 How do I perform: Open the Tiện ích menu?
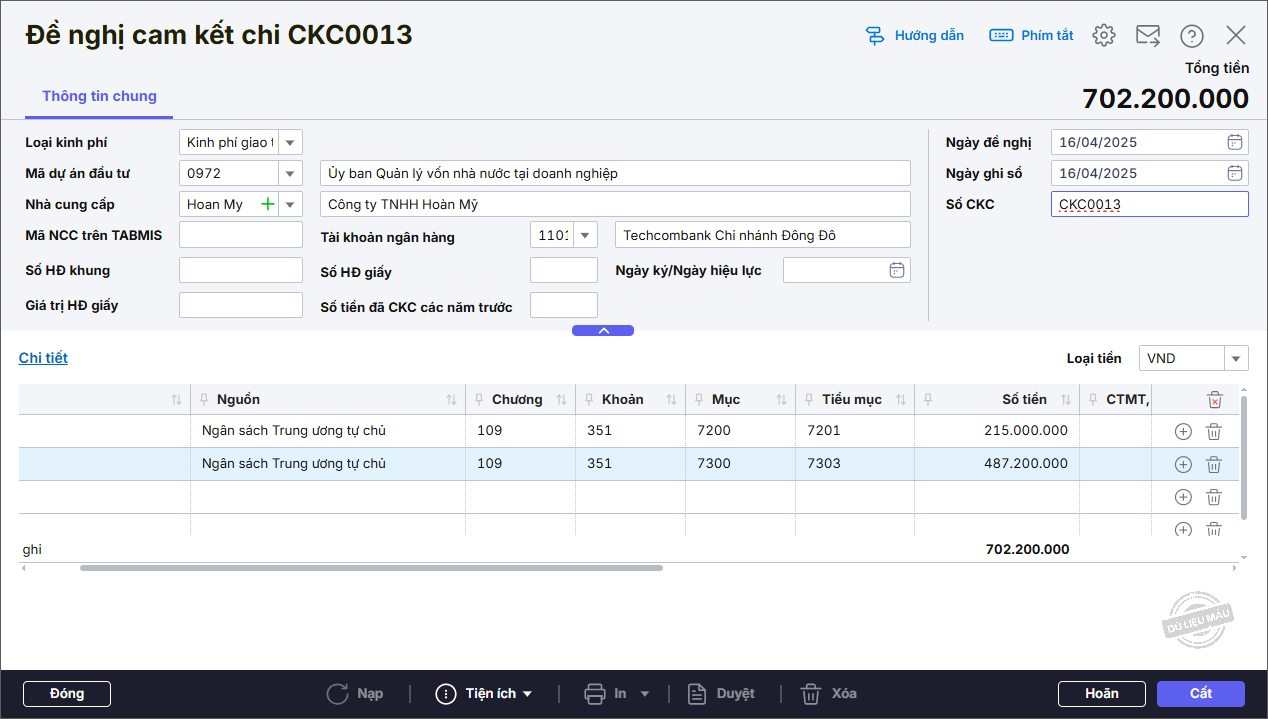pyautogui.click(x=485, y=693)
